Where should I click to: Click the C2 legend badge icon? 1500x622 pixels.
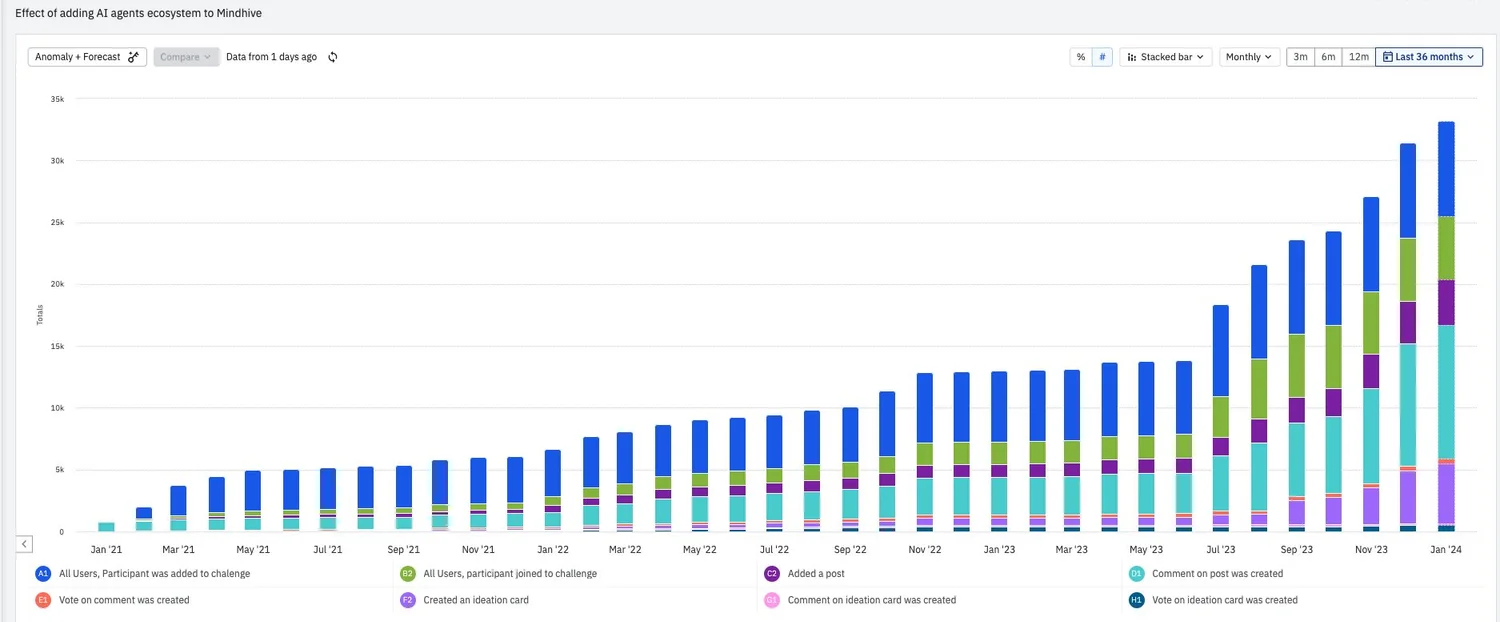[770, 573]
